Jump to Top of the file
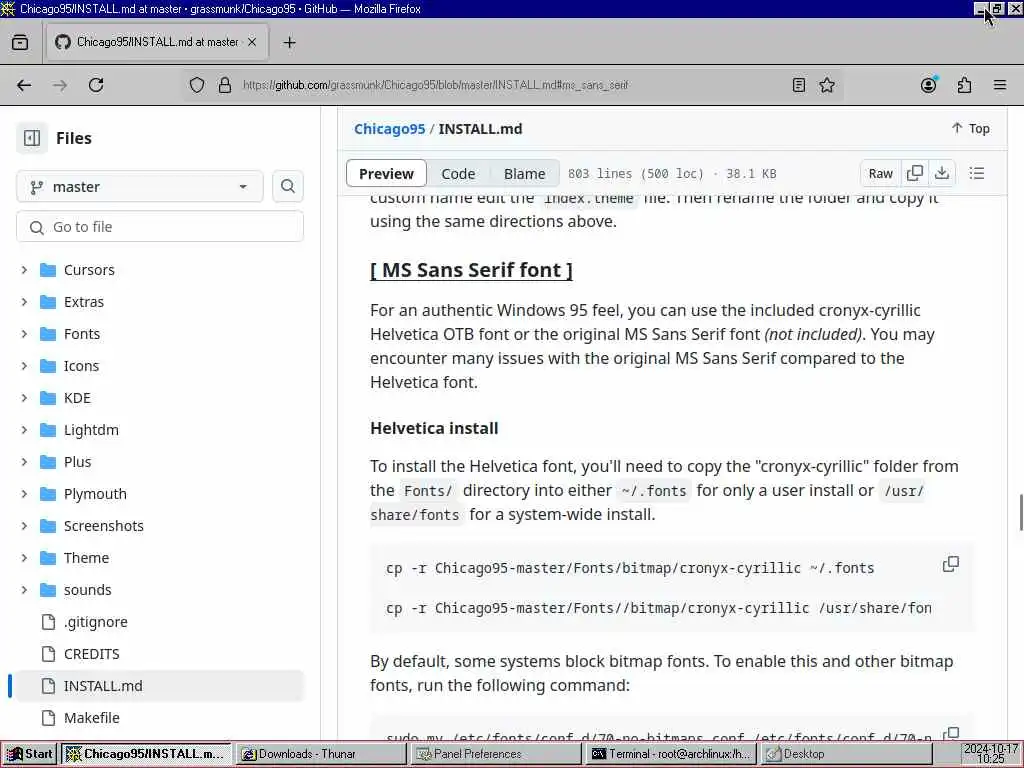 point(970,129)
